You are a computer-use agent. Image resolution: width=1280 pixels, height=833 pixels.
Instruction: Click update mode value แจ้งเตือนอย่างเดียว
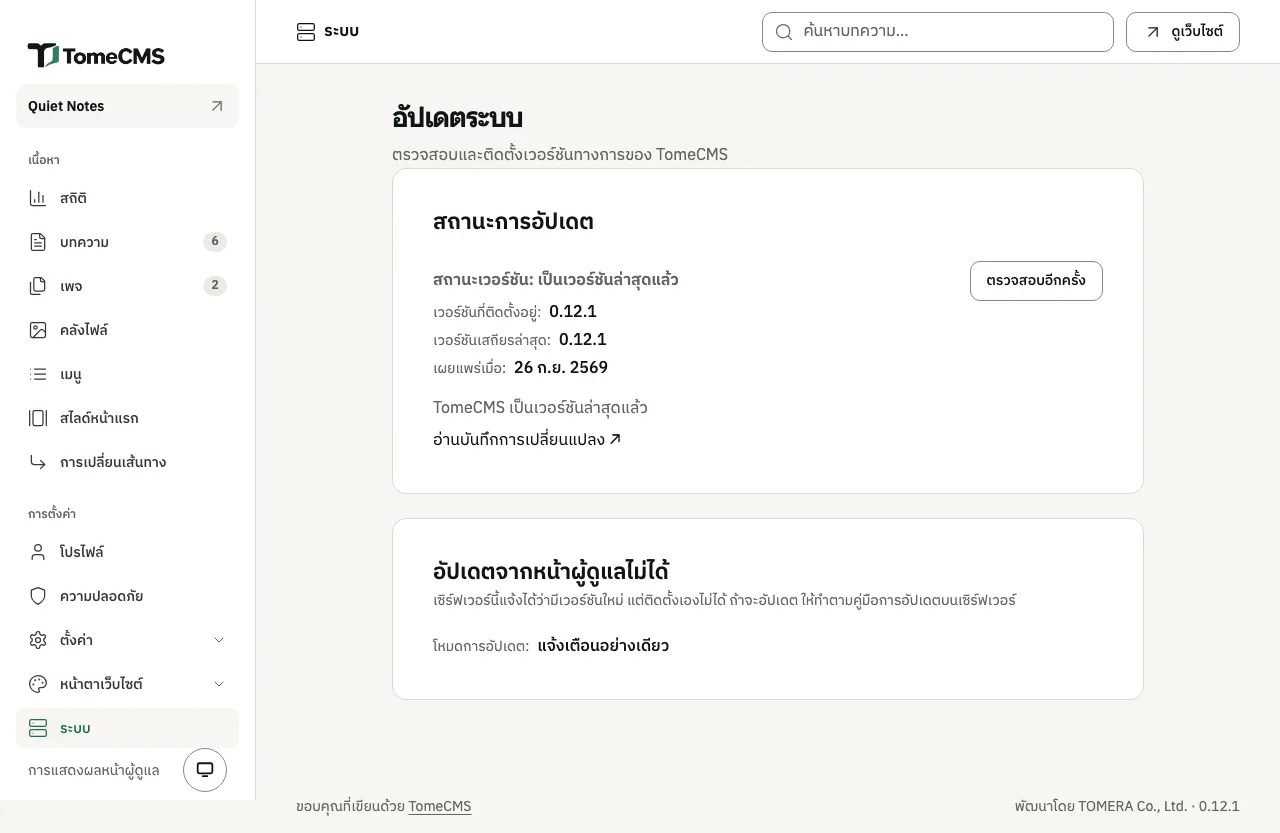(603, 646)
